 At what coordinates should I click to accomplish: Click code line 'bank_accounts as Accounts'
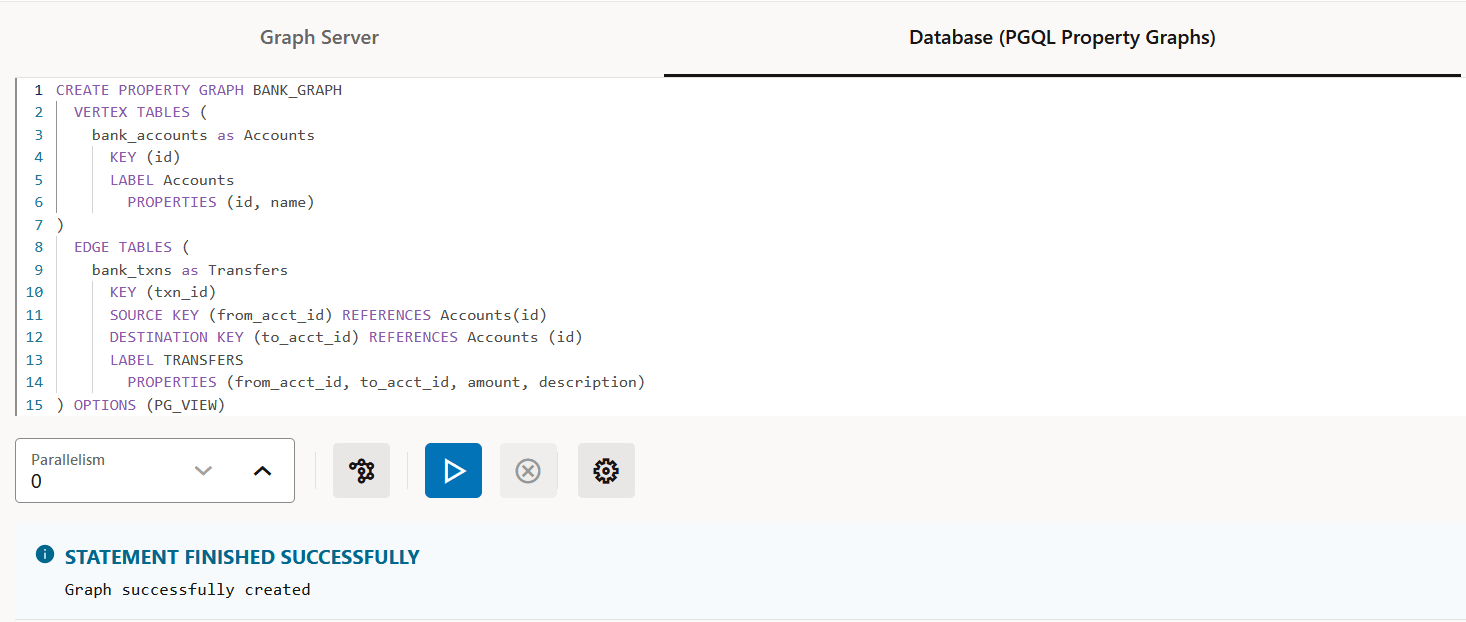tap(203, 135)
